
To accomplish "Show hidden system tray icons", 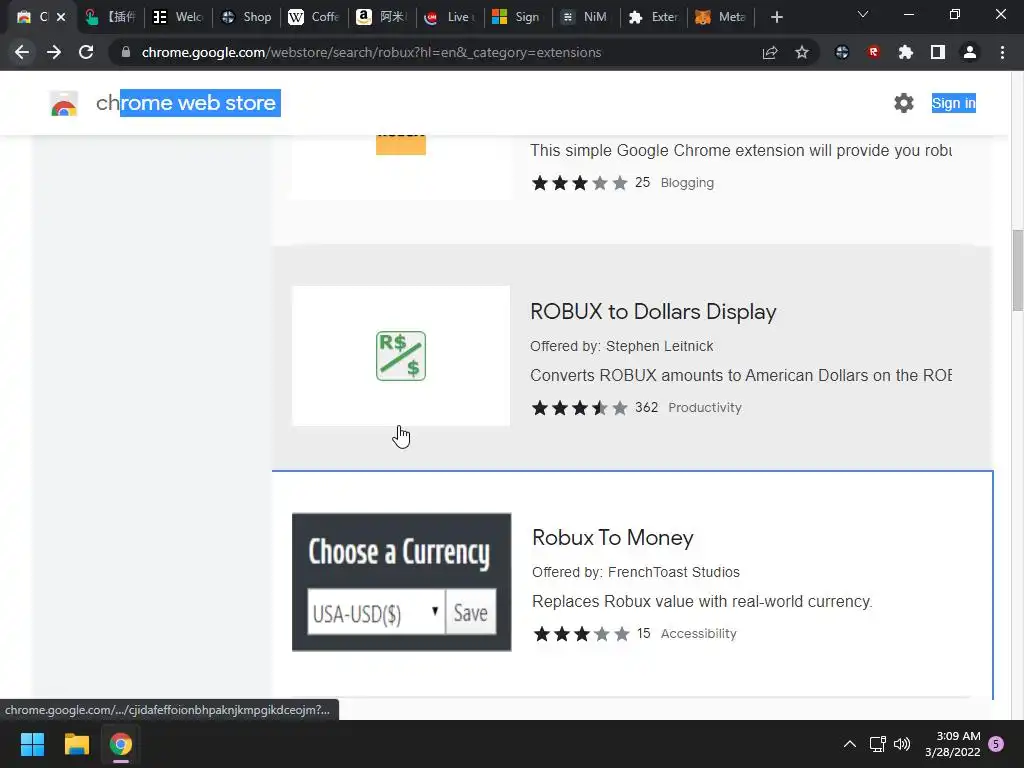I will [850, 744].
